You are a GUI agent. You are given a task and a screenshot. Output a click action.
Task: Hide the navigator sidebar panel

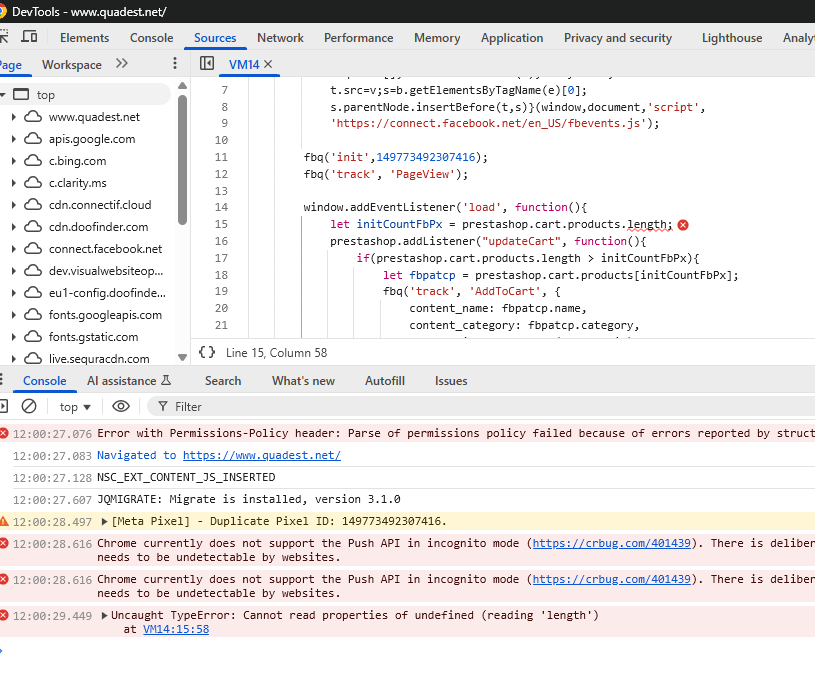(x=207, y=64)
